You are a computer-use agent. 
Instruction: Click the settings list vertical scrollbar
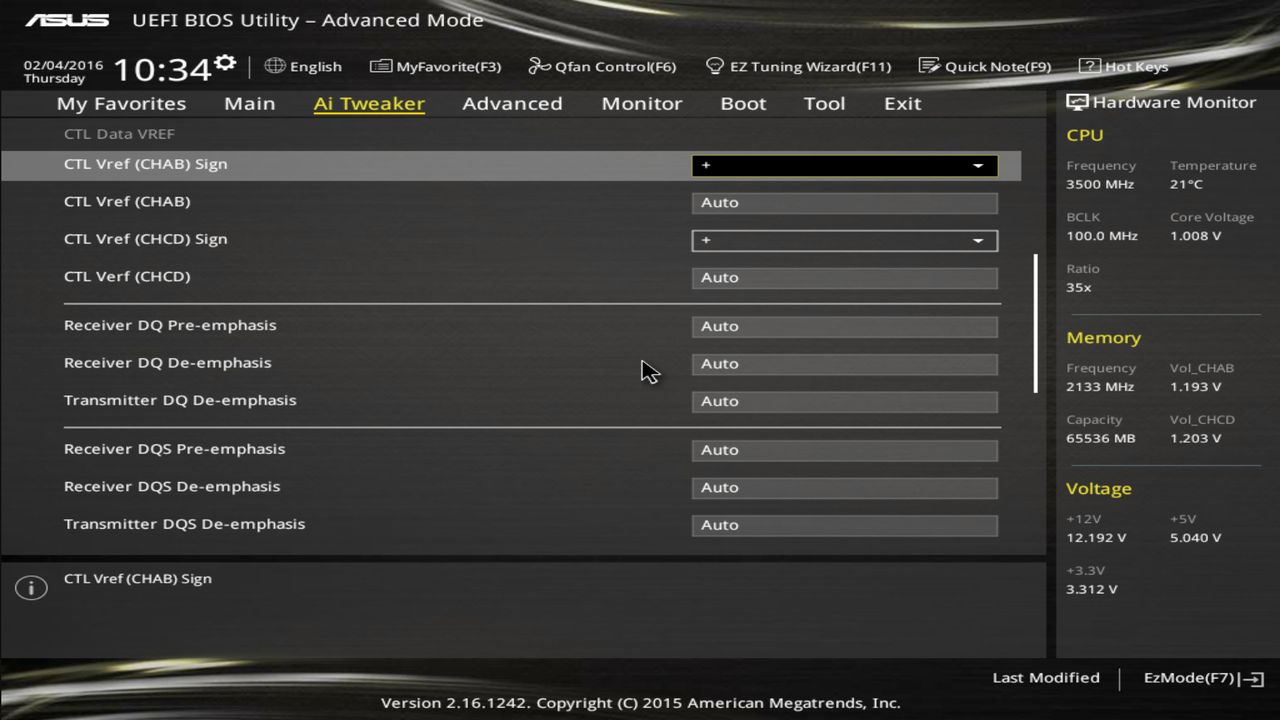(x=1036, y=323)
